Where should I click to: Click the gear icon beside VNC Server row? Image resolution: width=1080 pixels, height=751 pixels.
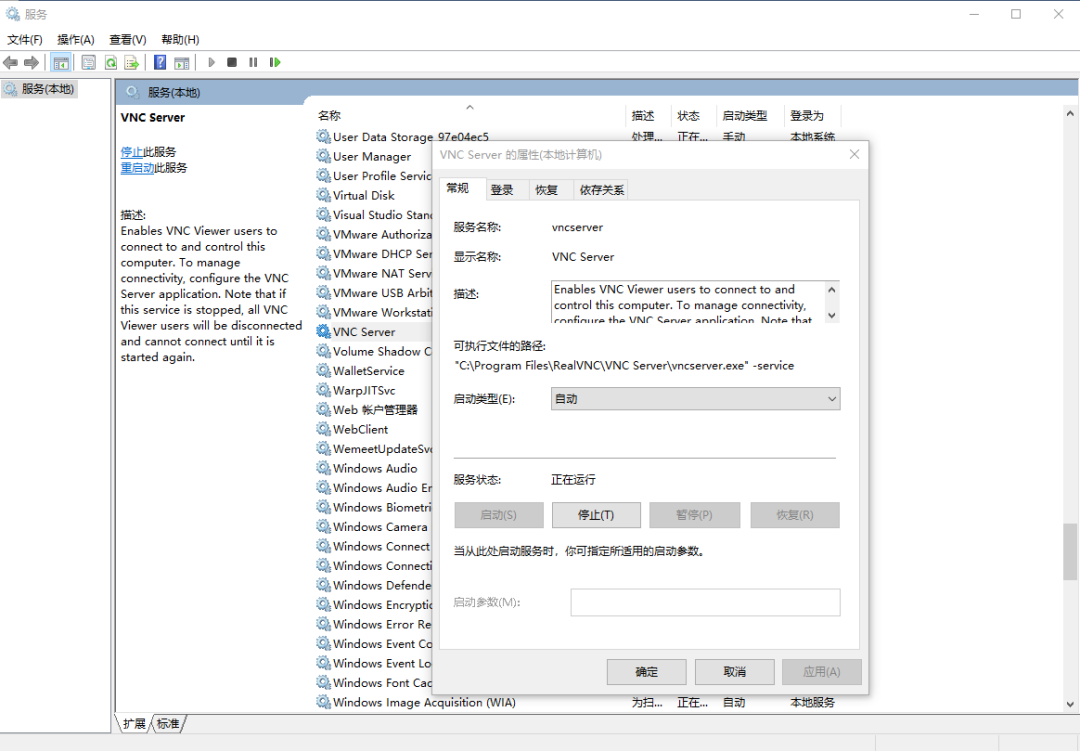[x=323, y=332]
